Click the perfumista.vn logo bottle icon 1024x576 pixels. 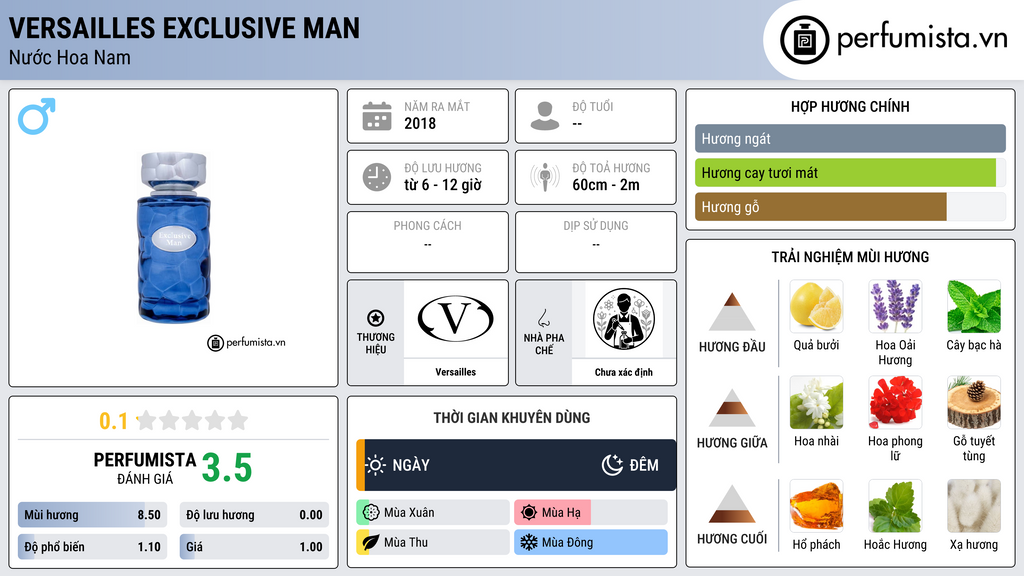tap(804, 40)
